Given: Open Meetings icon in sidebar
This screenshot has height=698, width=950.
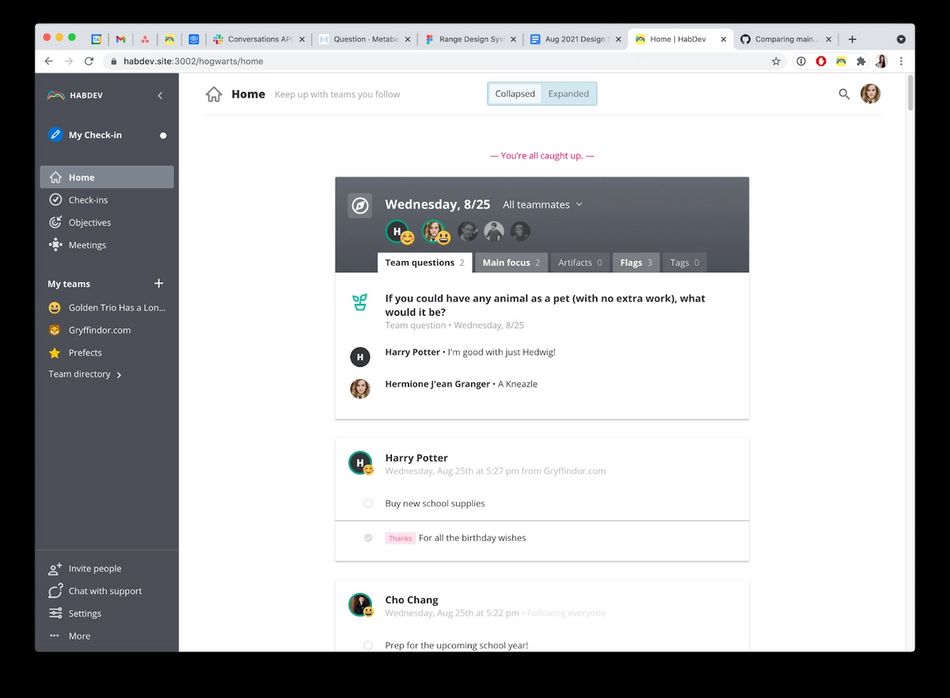Looking at the screenshot, I should pos(55,244).
